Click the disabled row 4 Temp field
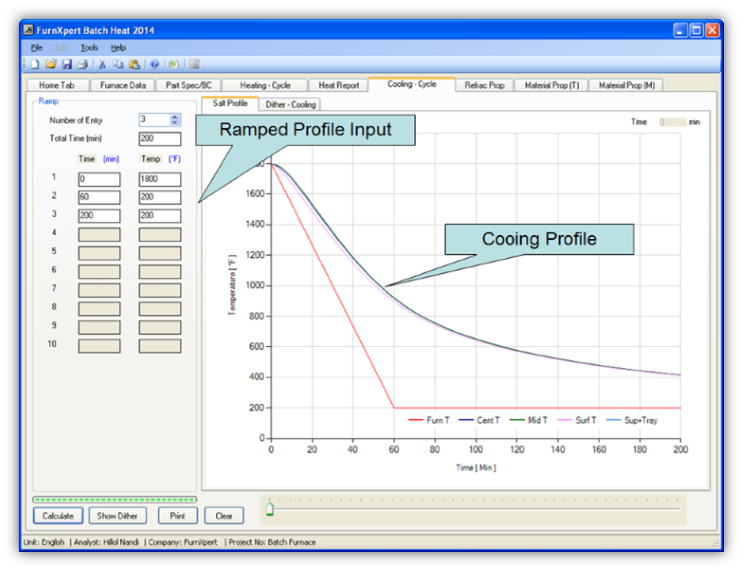 click(160, 235)
